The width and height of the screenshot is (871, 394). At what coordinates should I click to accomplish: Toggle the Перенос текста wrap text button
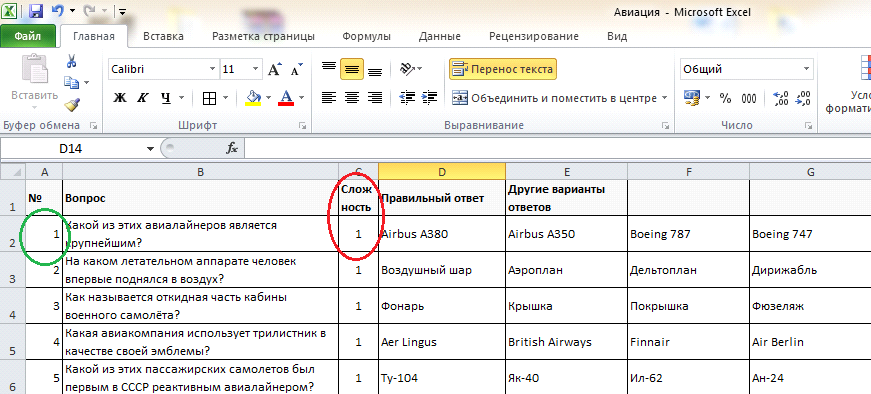click(x=503, y=69)
